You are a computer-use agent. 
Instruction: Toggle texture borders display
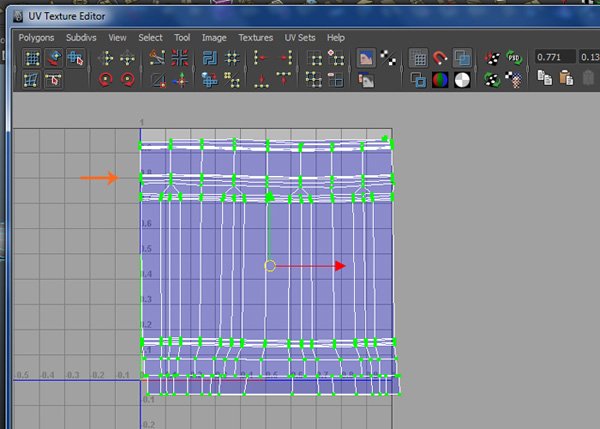coord(418,80)
